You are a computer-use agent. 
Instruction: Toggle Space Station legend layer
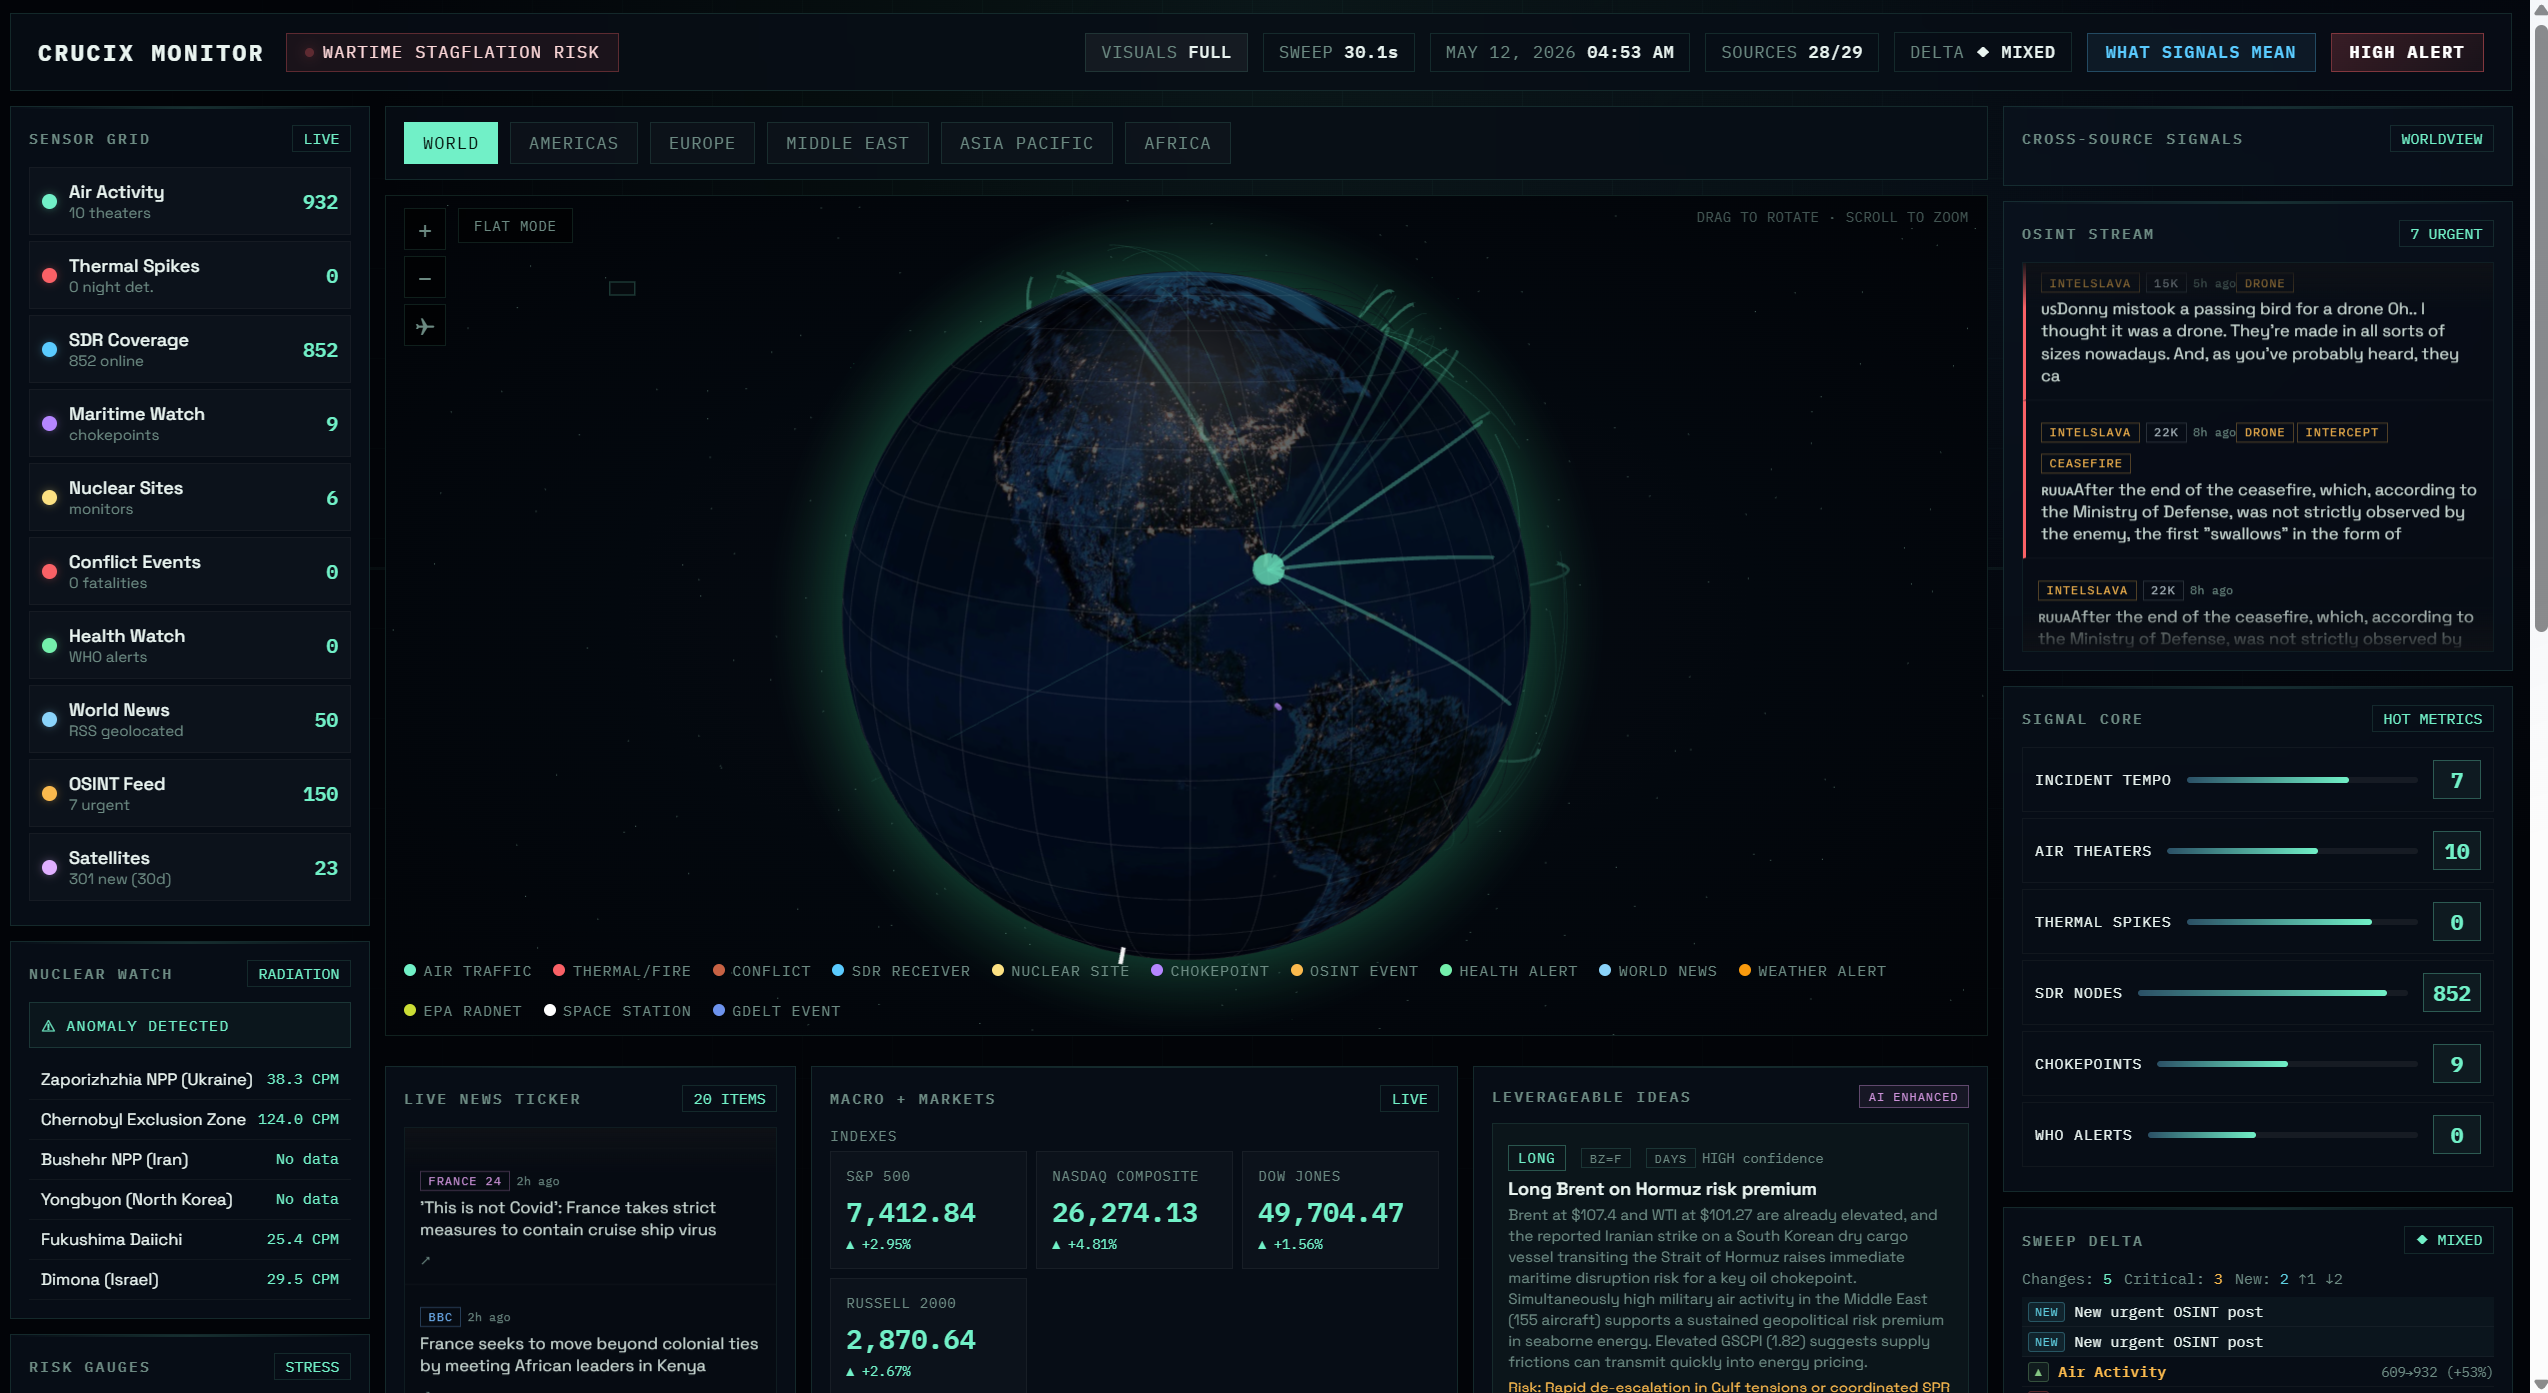point(617,1011)
